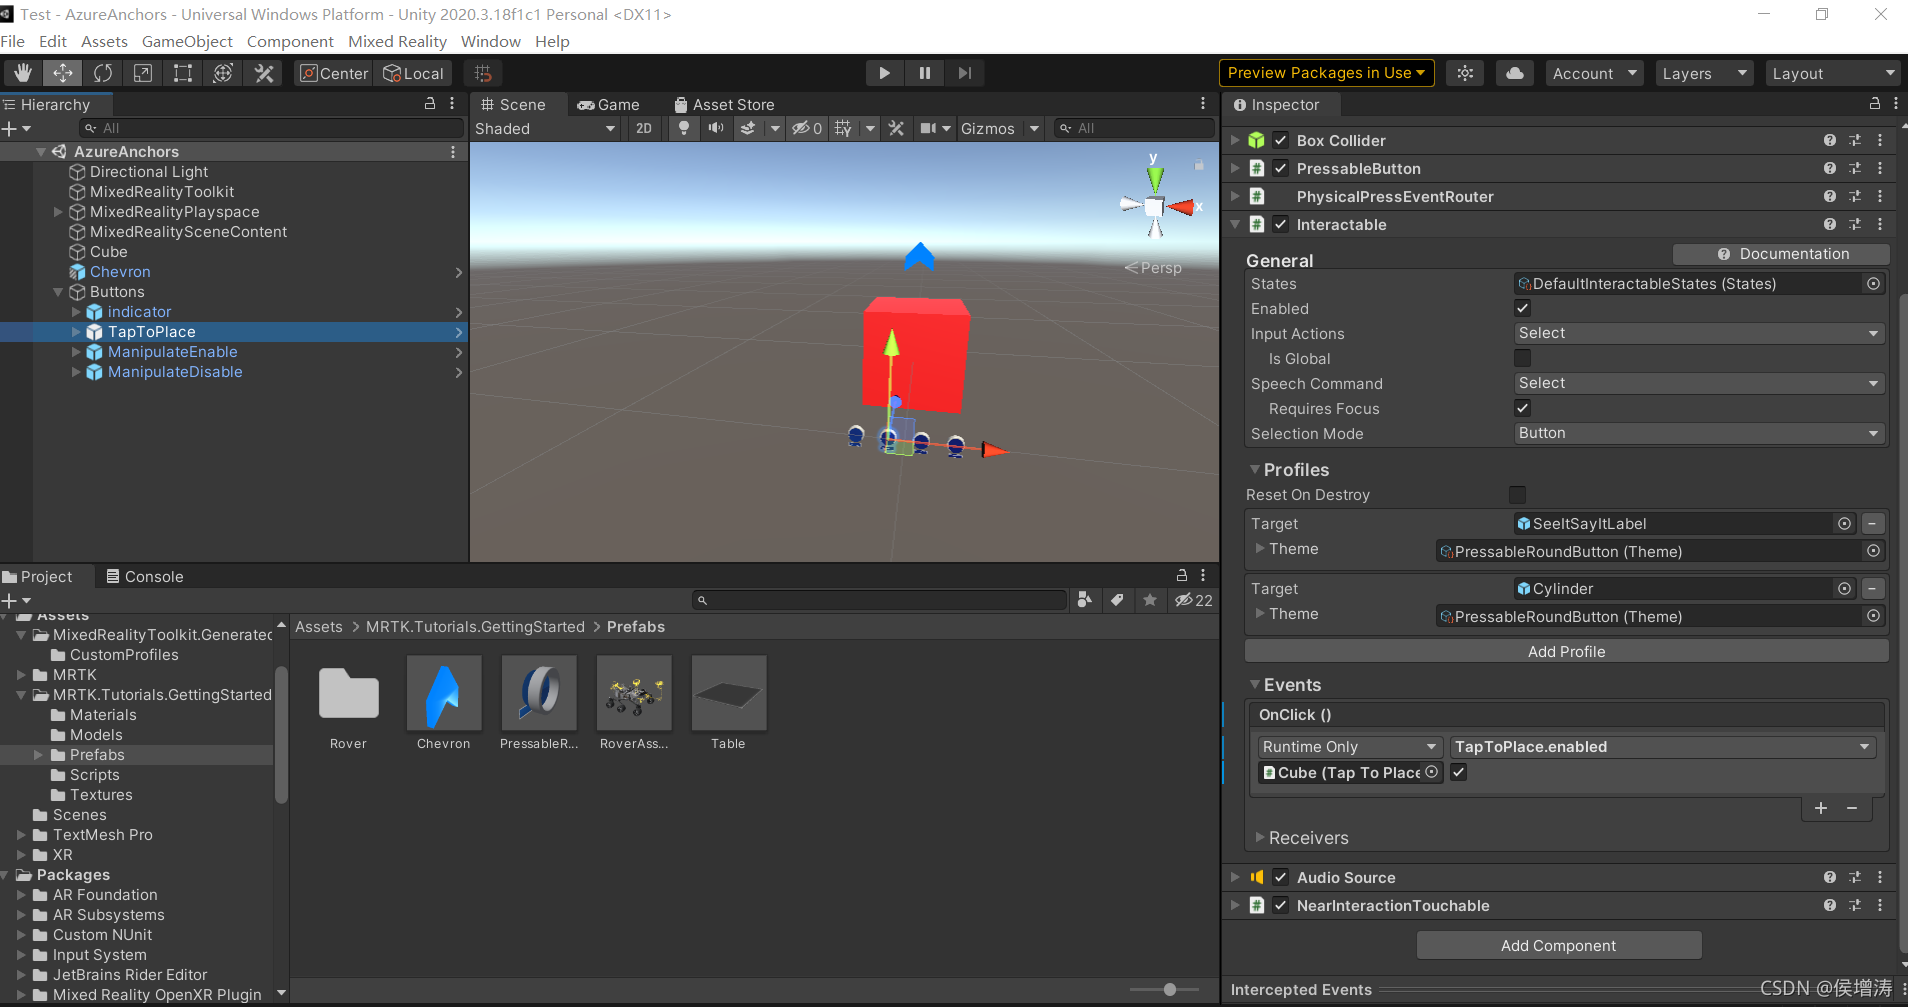Image resolution: width=1908 pixels, height=1007 pixels.
Task: Toggle Box Collider enabled checkbox
Action: (x=1281, y=140)
